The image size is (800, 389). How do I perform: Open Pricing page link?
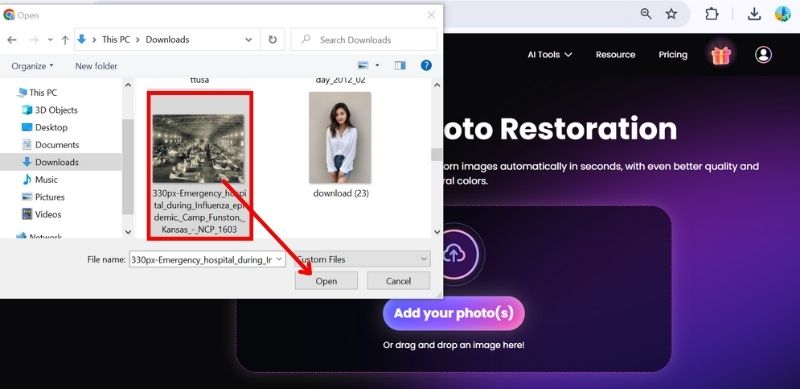[x=673, y=55]
